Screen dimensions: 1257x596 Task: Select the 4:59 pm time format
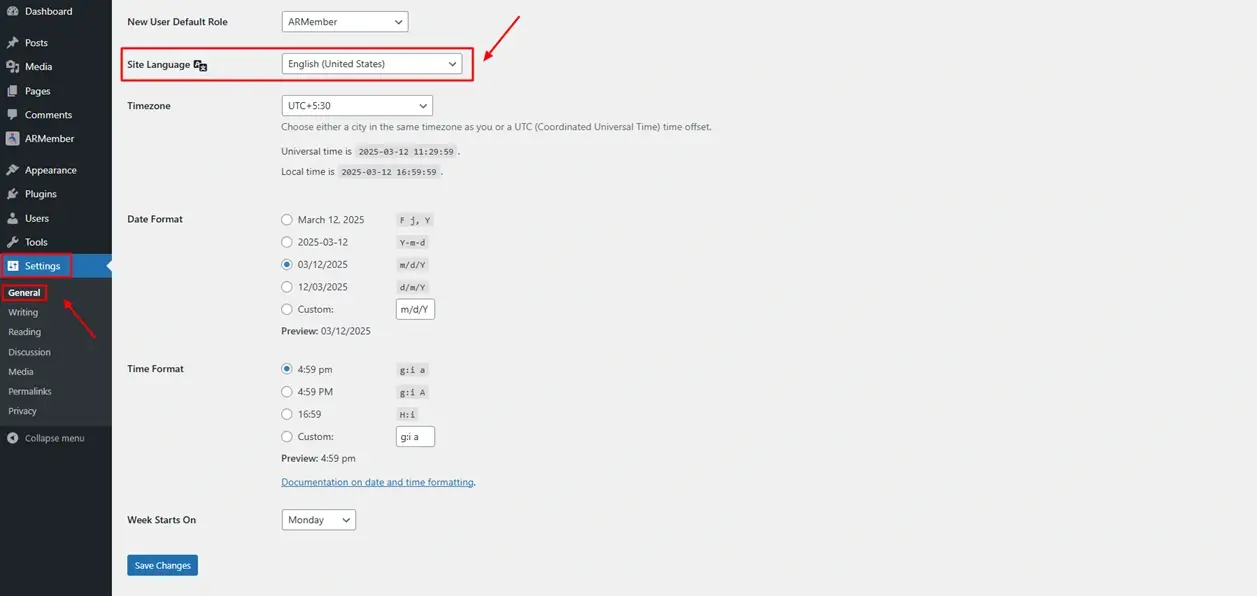click(x=287, y=369)
